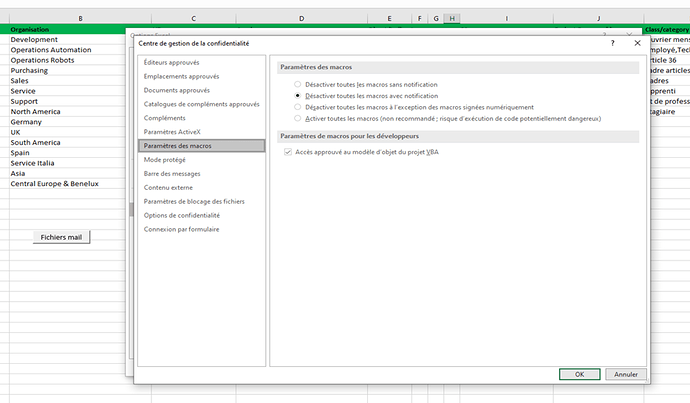Select column D header
The height and width of the screenshot is (403, 690).
pos(301,18)
